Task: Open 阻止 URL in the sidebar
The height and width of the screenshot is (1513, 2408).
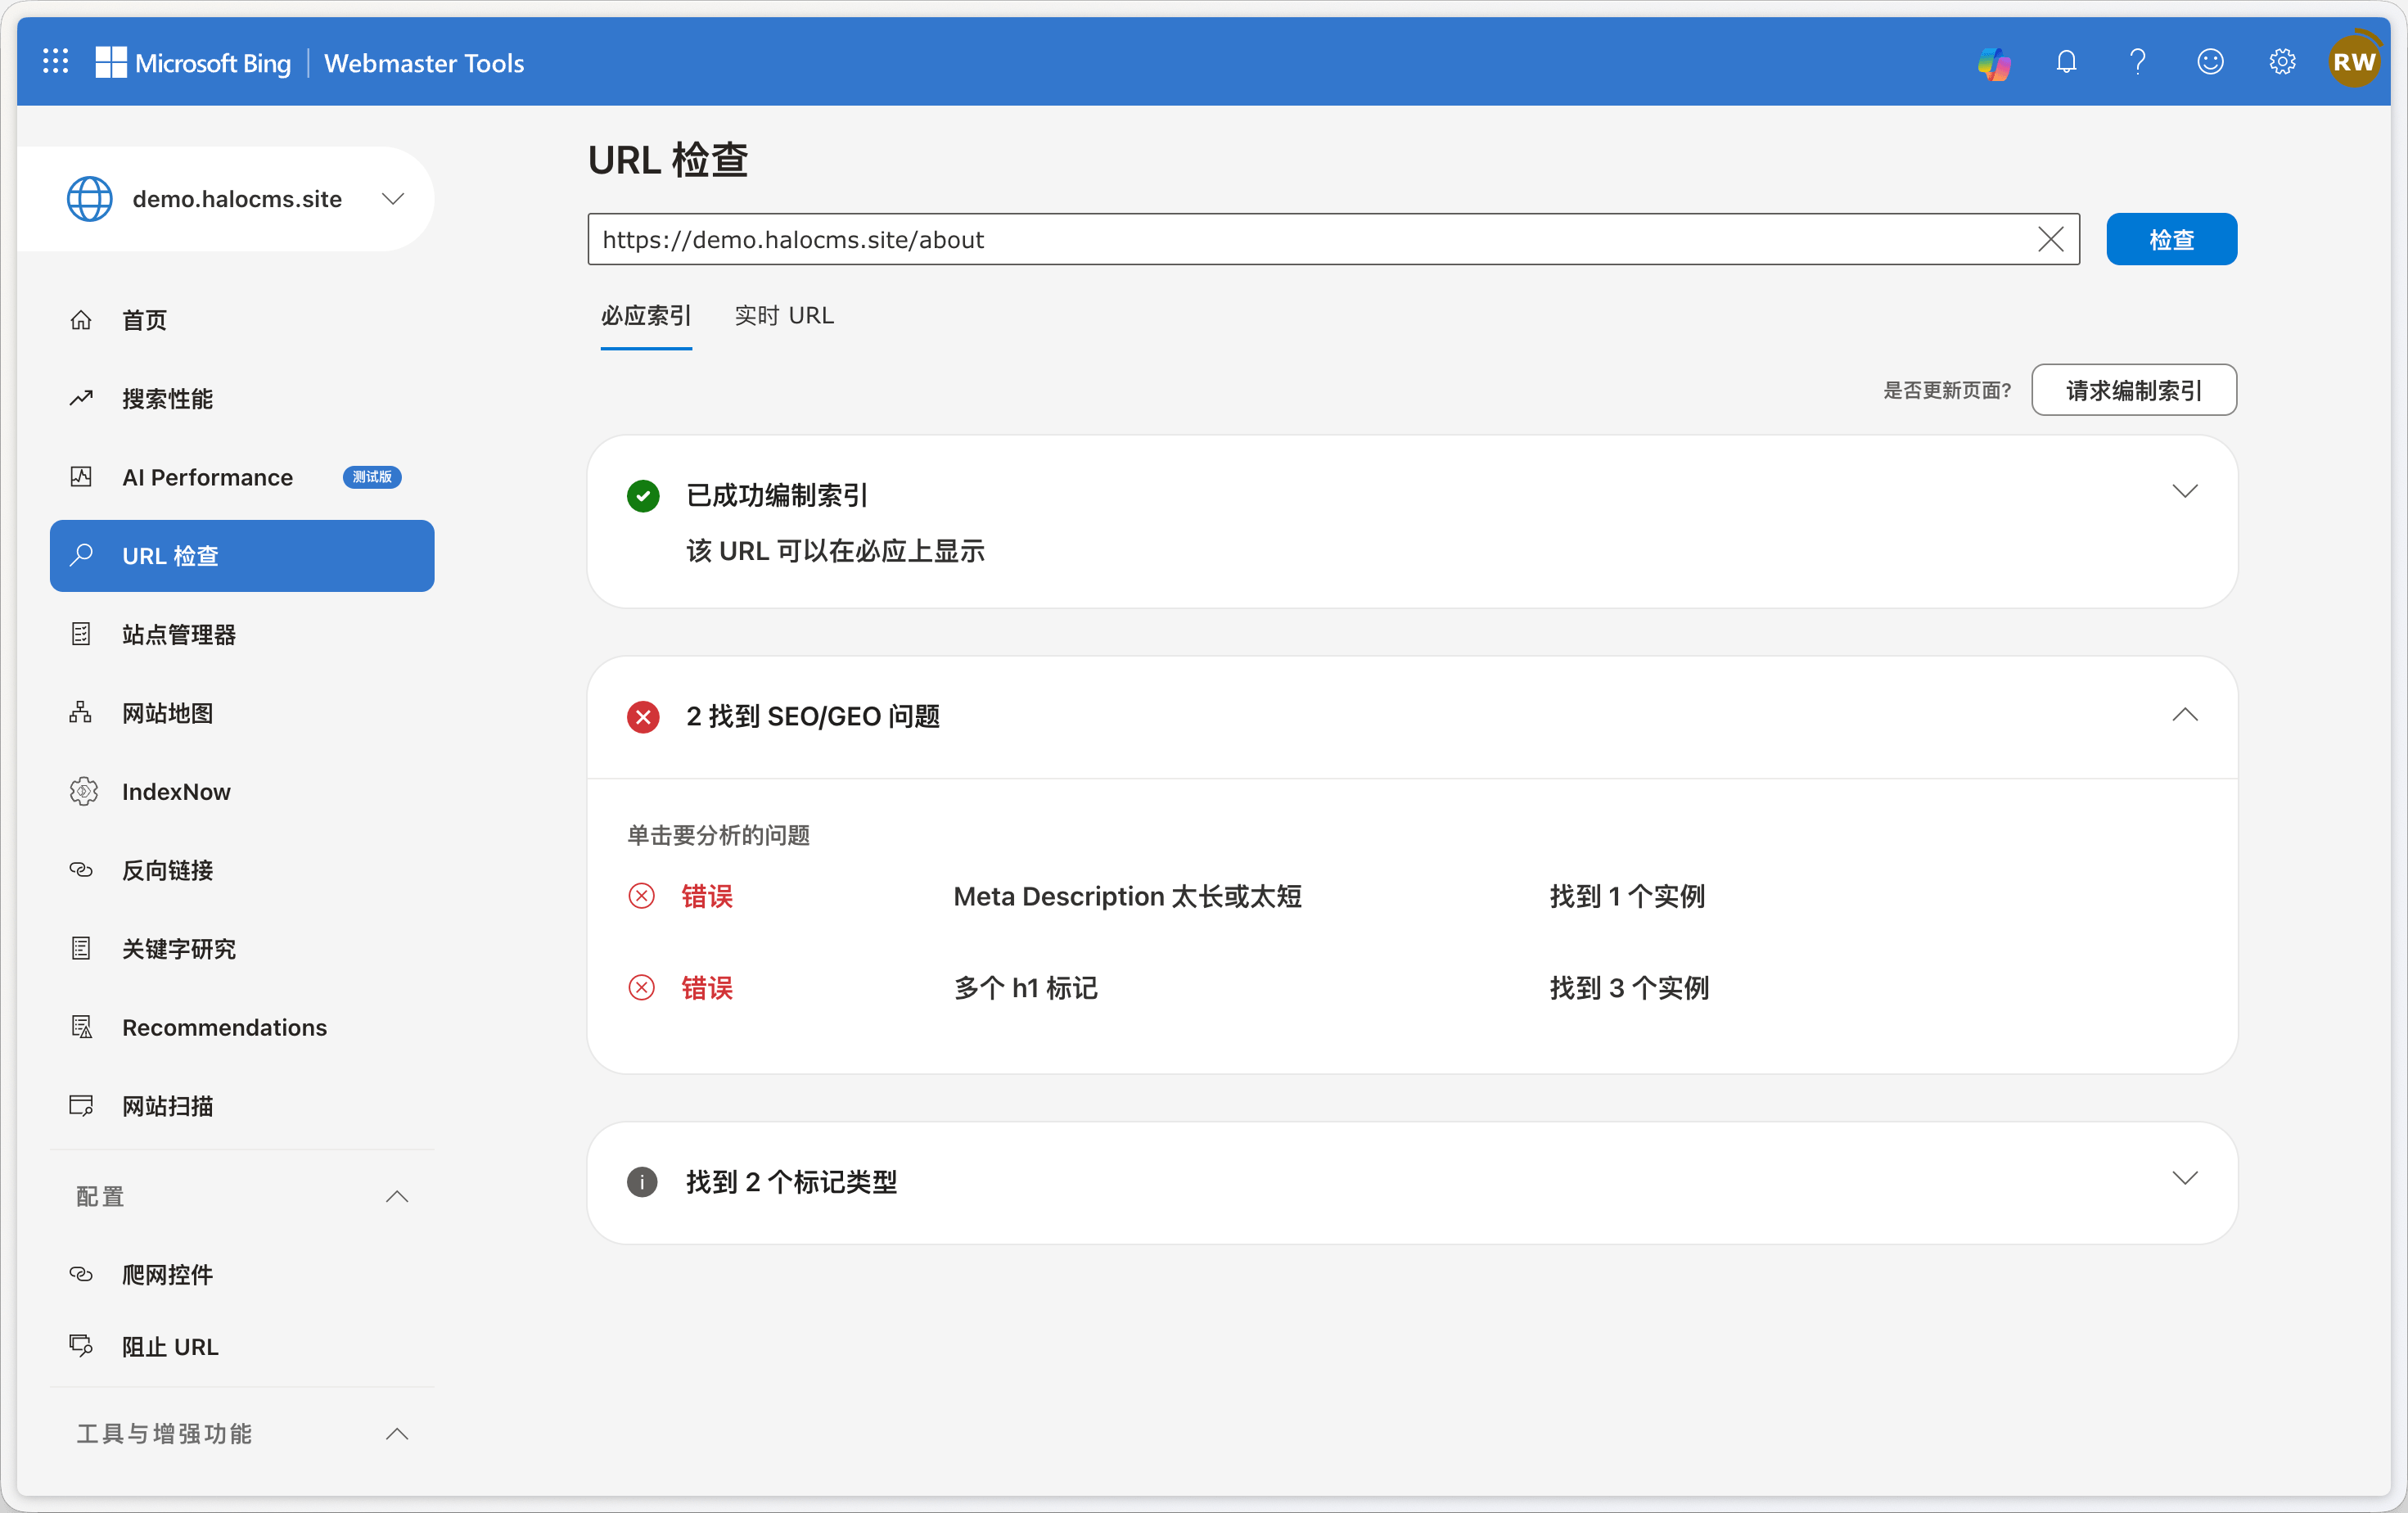Action: click(242, 1346)
